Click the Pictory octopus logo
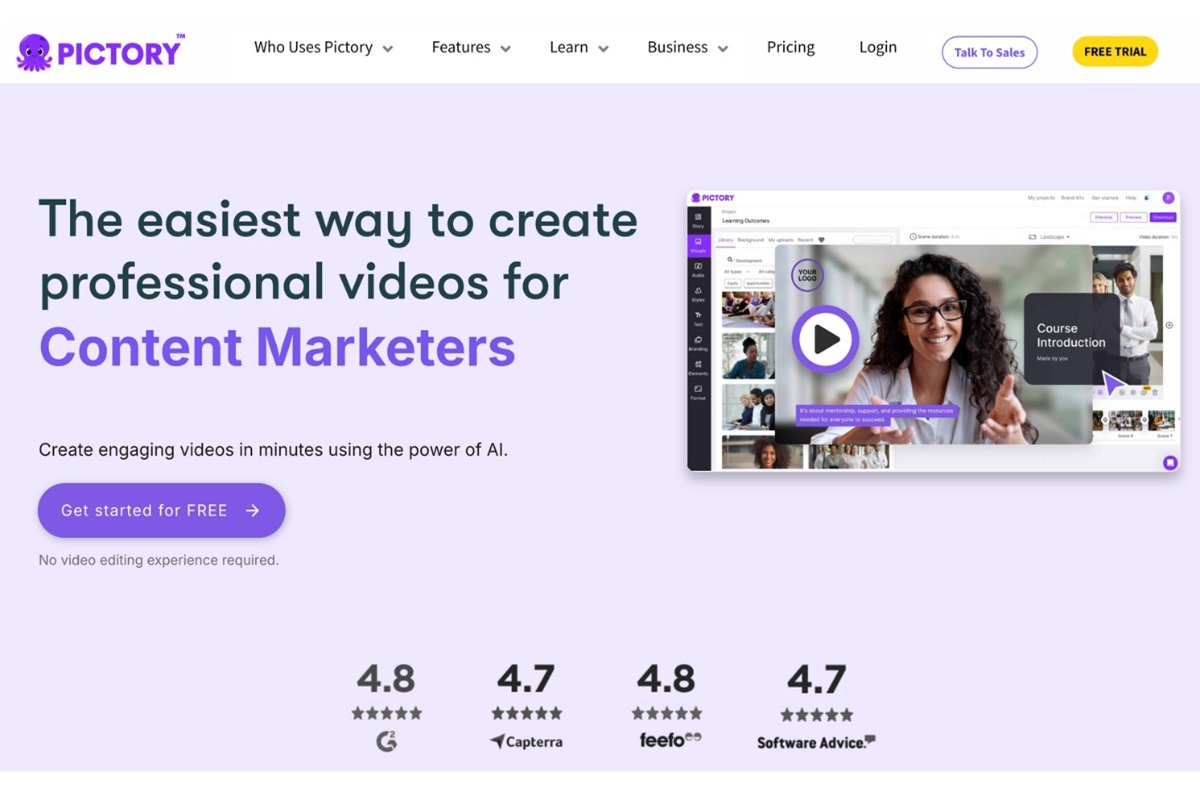 pos(33,48)
